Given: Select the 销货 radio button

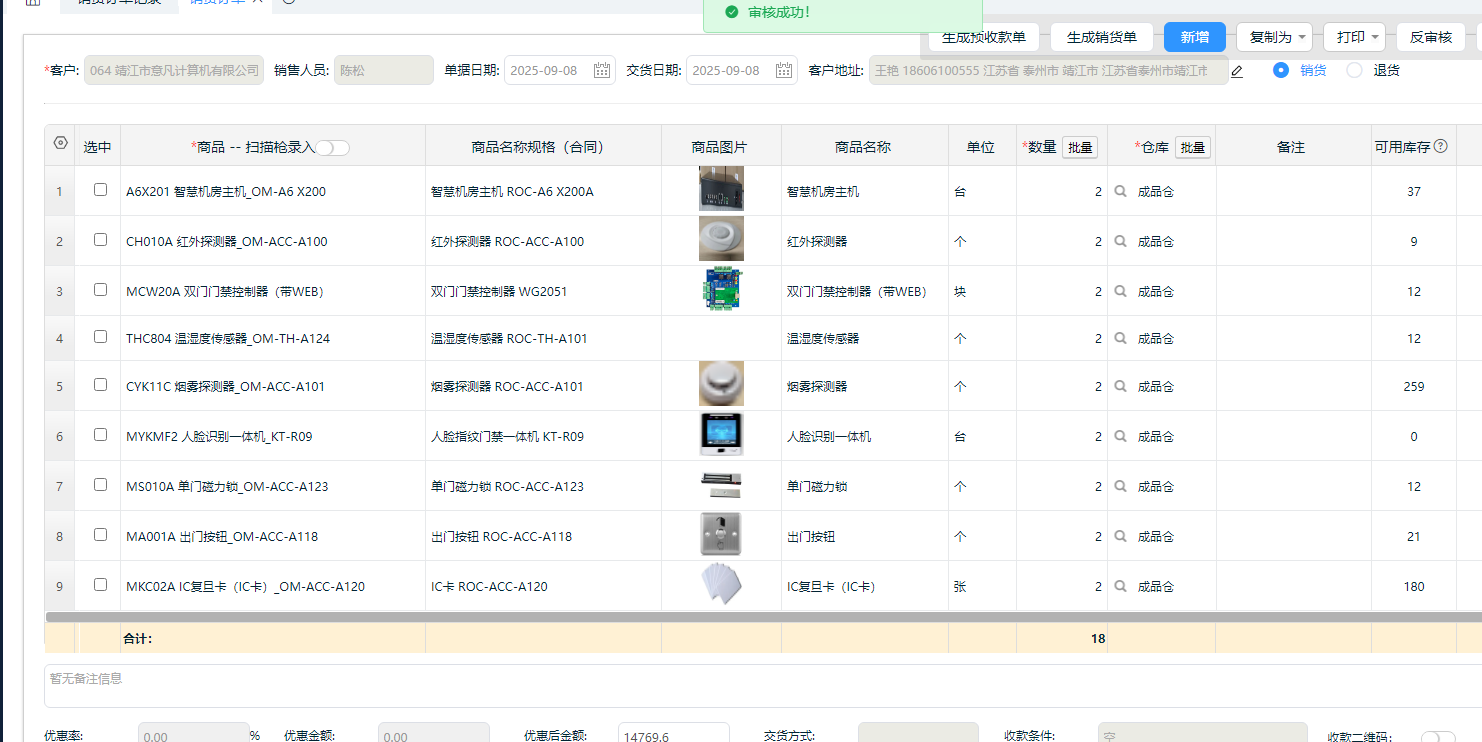Looking at the screenshot, I should tap(1281, 70).
